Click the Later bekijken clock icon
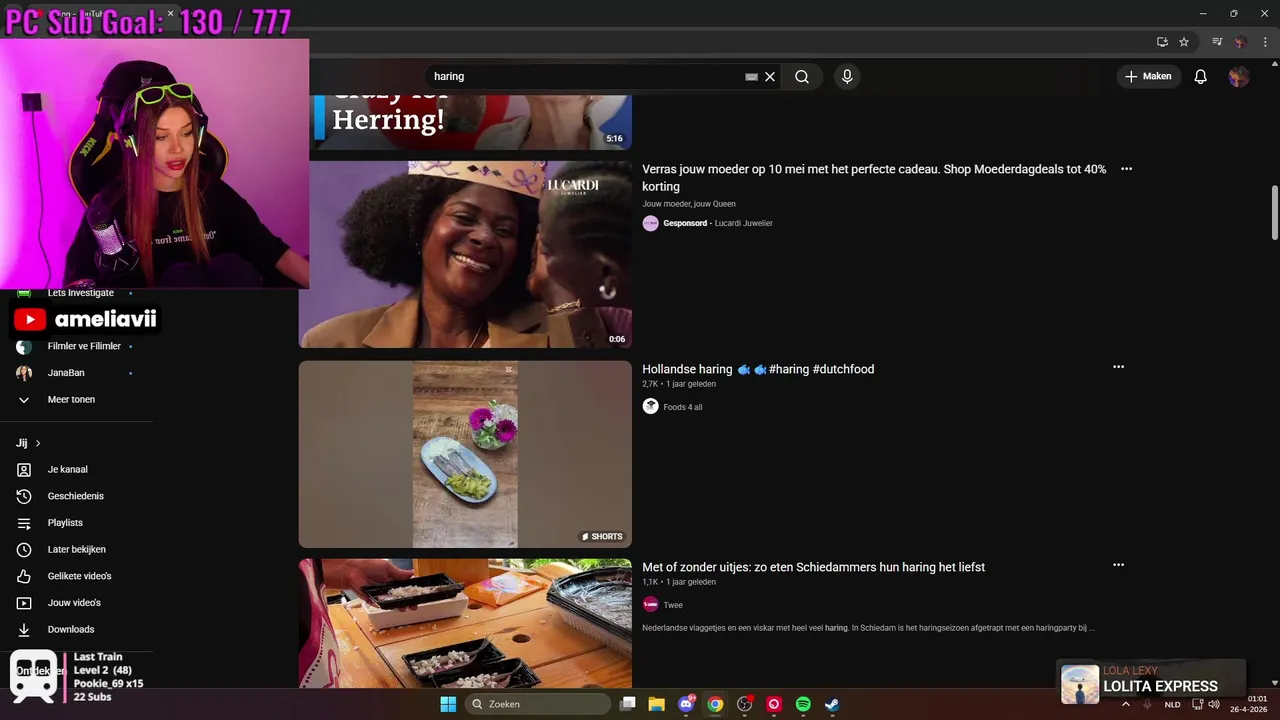This screenshot has height=720, width=1280. point(24,549)
